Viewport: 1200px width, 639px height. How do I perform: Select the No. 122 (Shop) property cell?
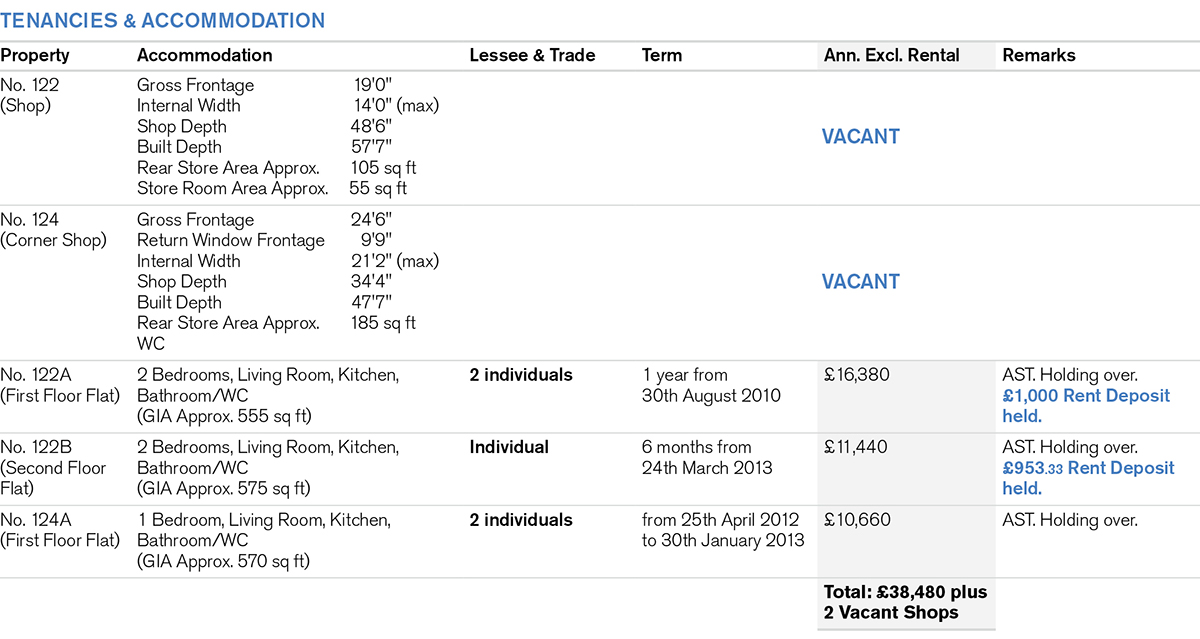click(x=28, y=96)
